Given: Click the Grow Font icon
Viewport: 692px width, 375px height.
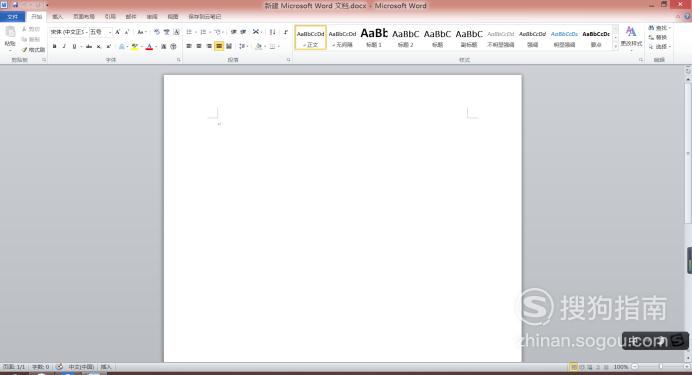Looking at the screenshot, I should click(x=117, y=32).
